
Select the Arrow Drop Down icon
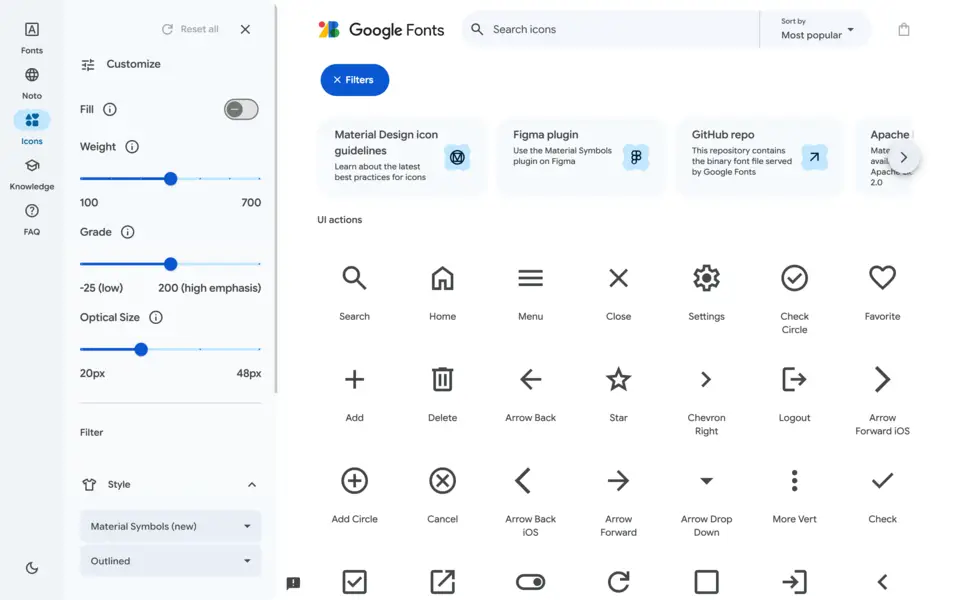click(707, 481)
